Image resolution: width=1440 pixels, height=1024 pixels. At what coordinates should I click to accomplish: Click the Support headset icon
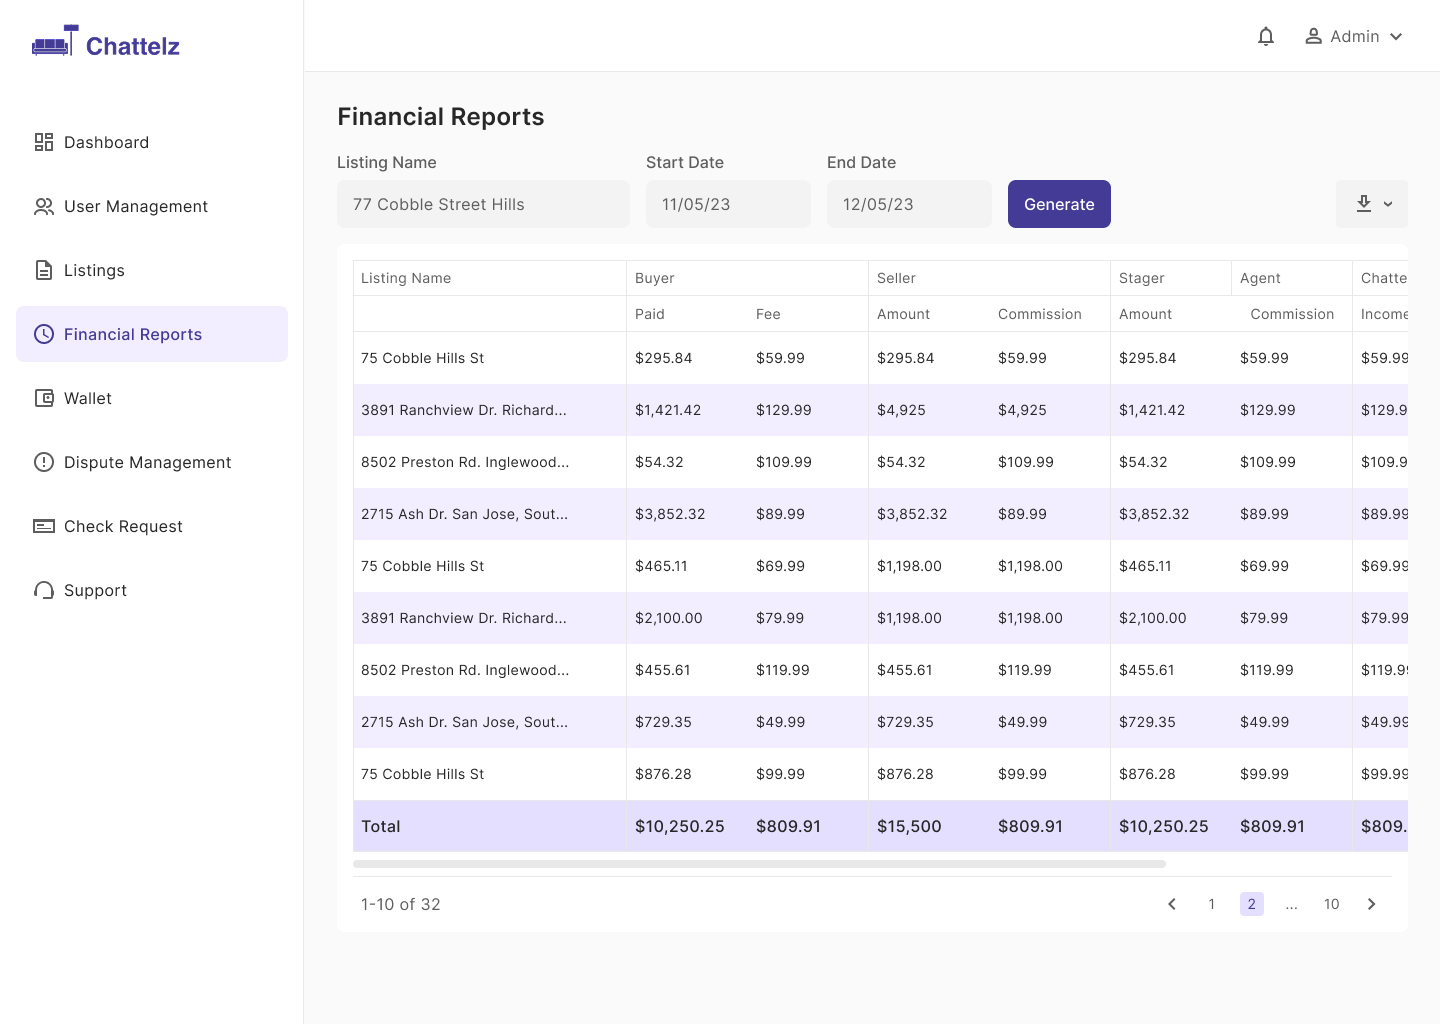44,590
